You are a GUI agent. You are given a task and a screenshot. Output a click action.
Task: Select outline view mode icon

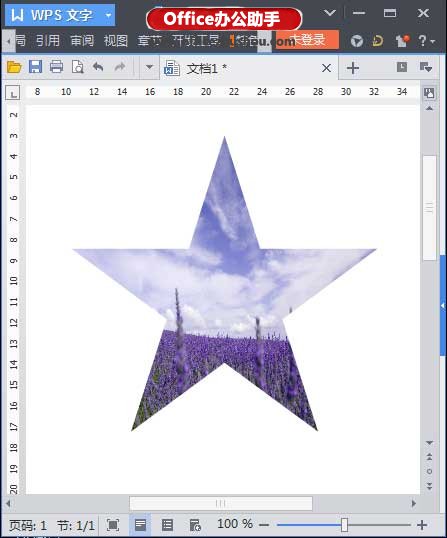coord(167,525)
